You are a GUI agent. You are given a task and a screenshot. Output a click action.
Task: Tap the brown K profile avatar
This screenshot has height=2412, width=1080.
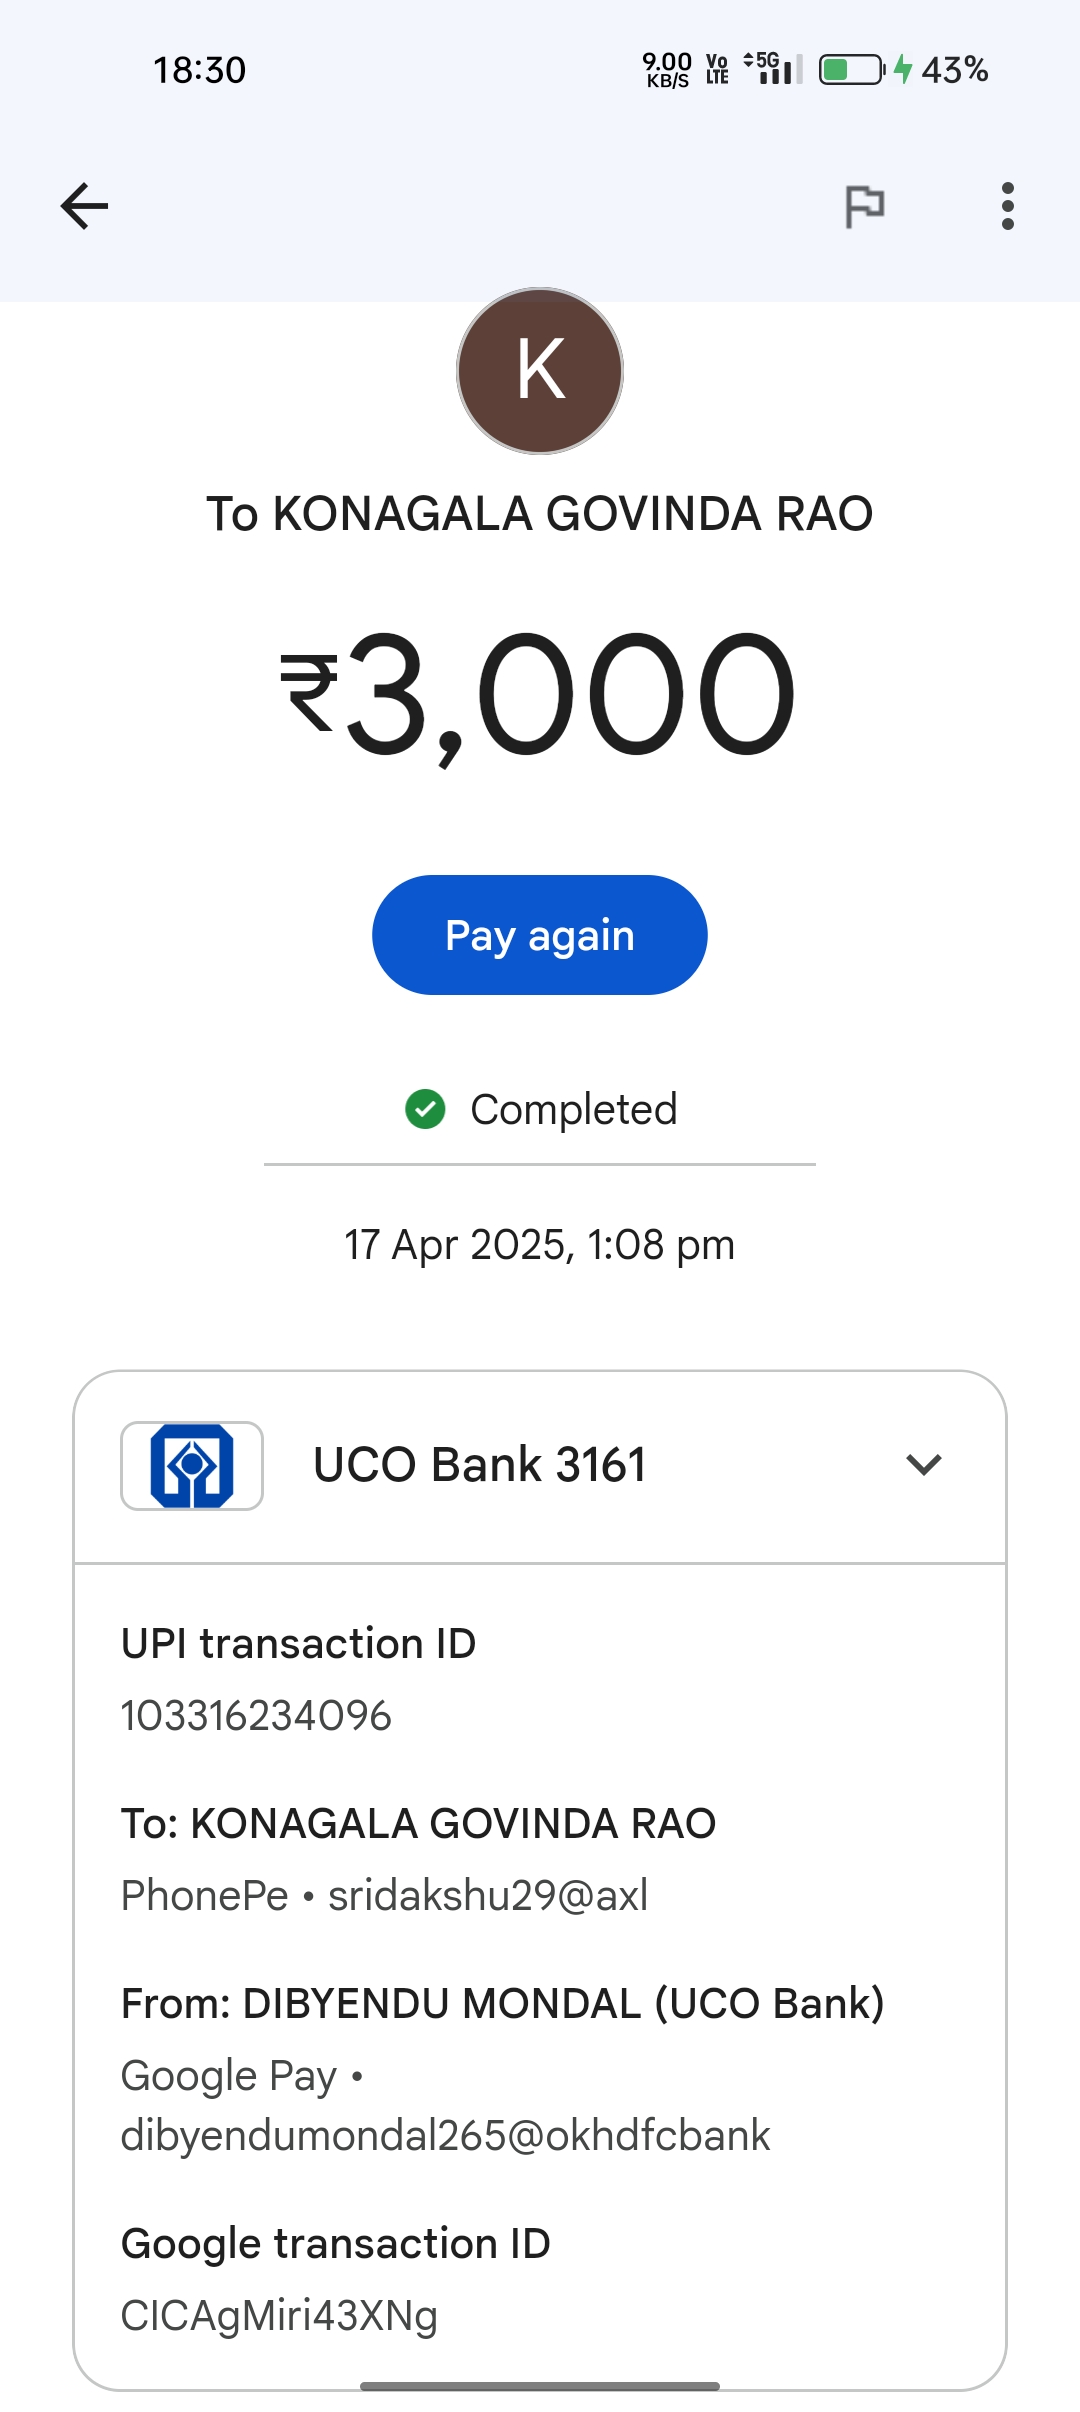[540, 371]
